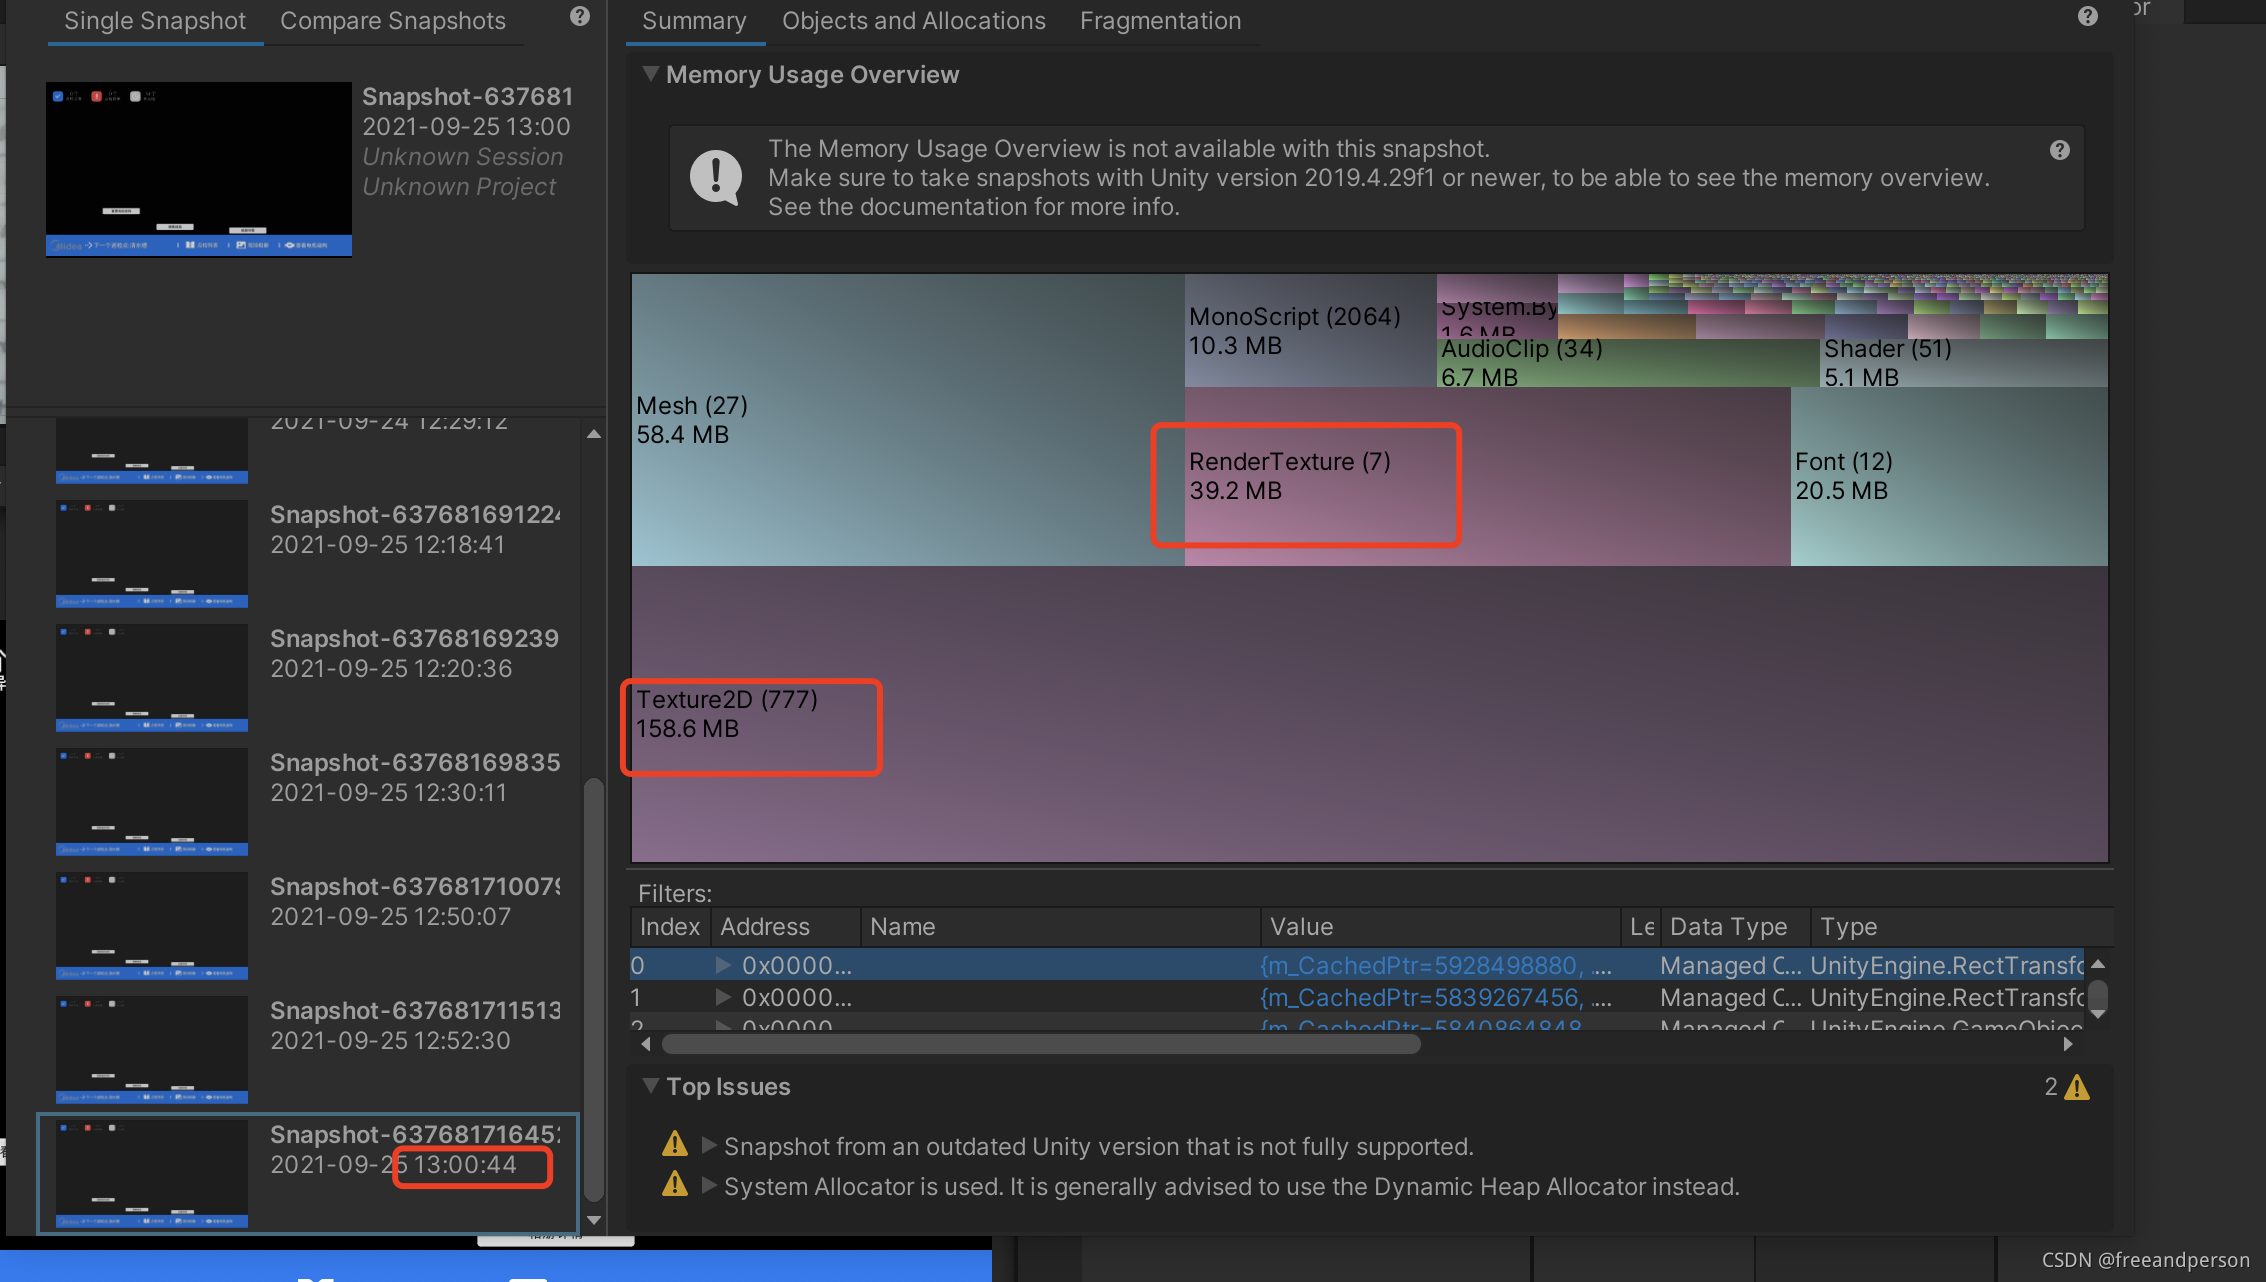Click help icon in Memory Usage Overview notice
Screen dimensions: 2266x1282
[2059, 150]
